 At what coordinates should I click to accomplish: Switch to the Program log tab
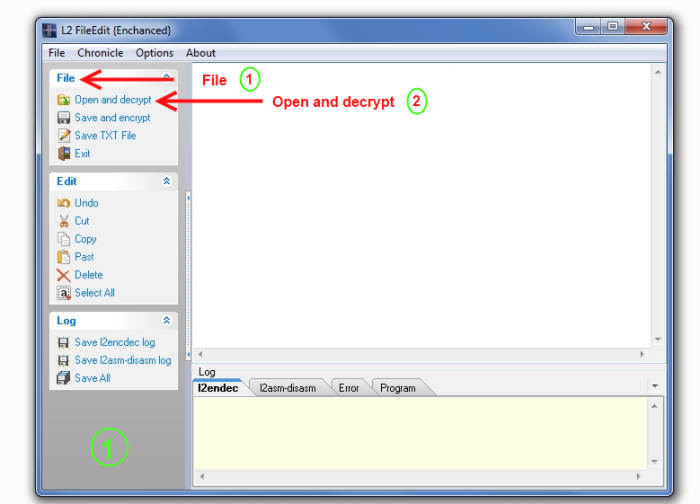(x=398, y=388)
